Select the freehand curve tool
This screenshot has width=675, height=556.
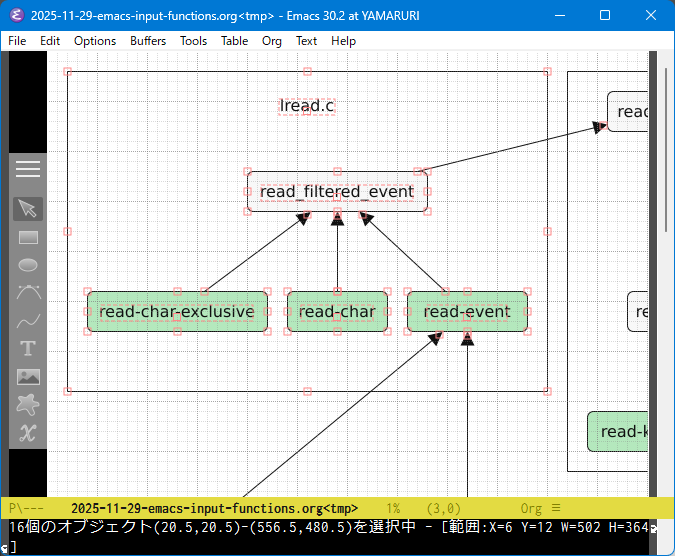28,321
